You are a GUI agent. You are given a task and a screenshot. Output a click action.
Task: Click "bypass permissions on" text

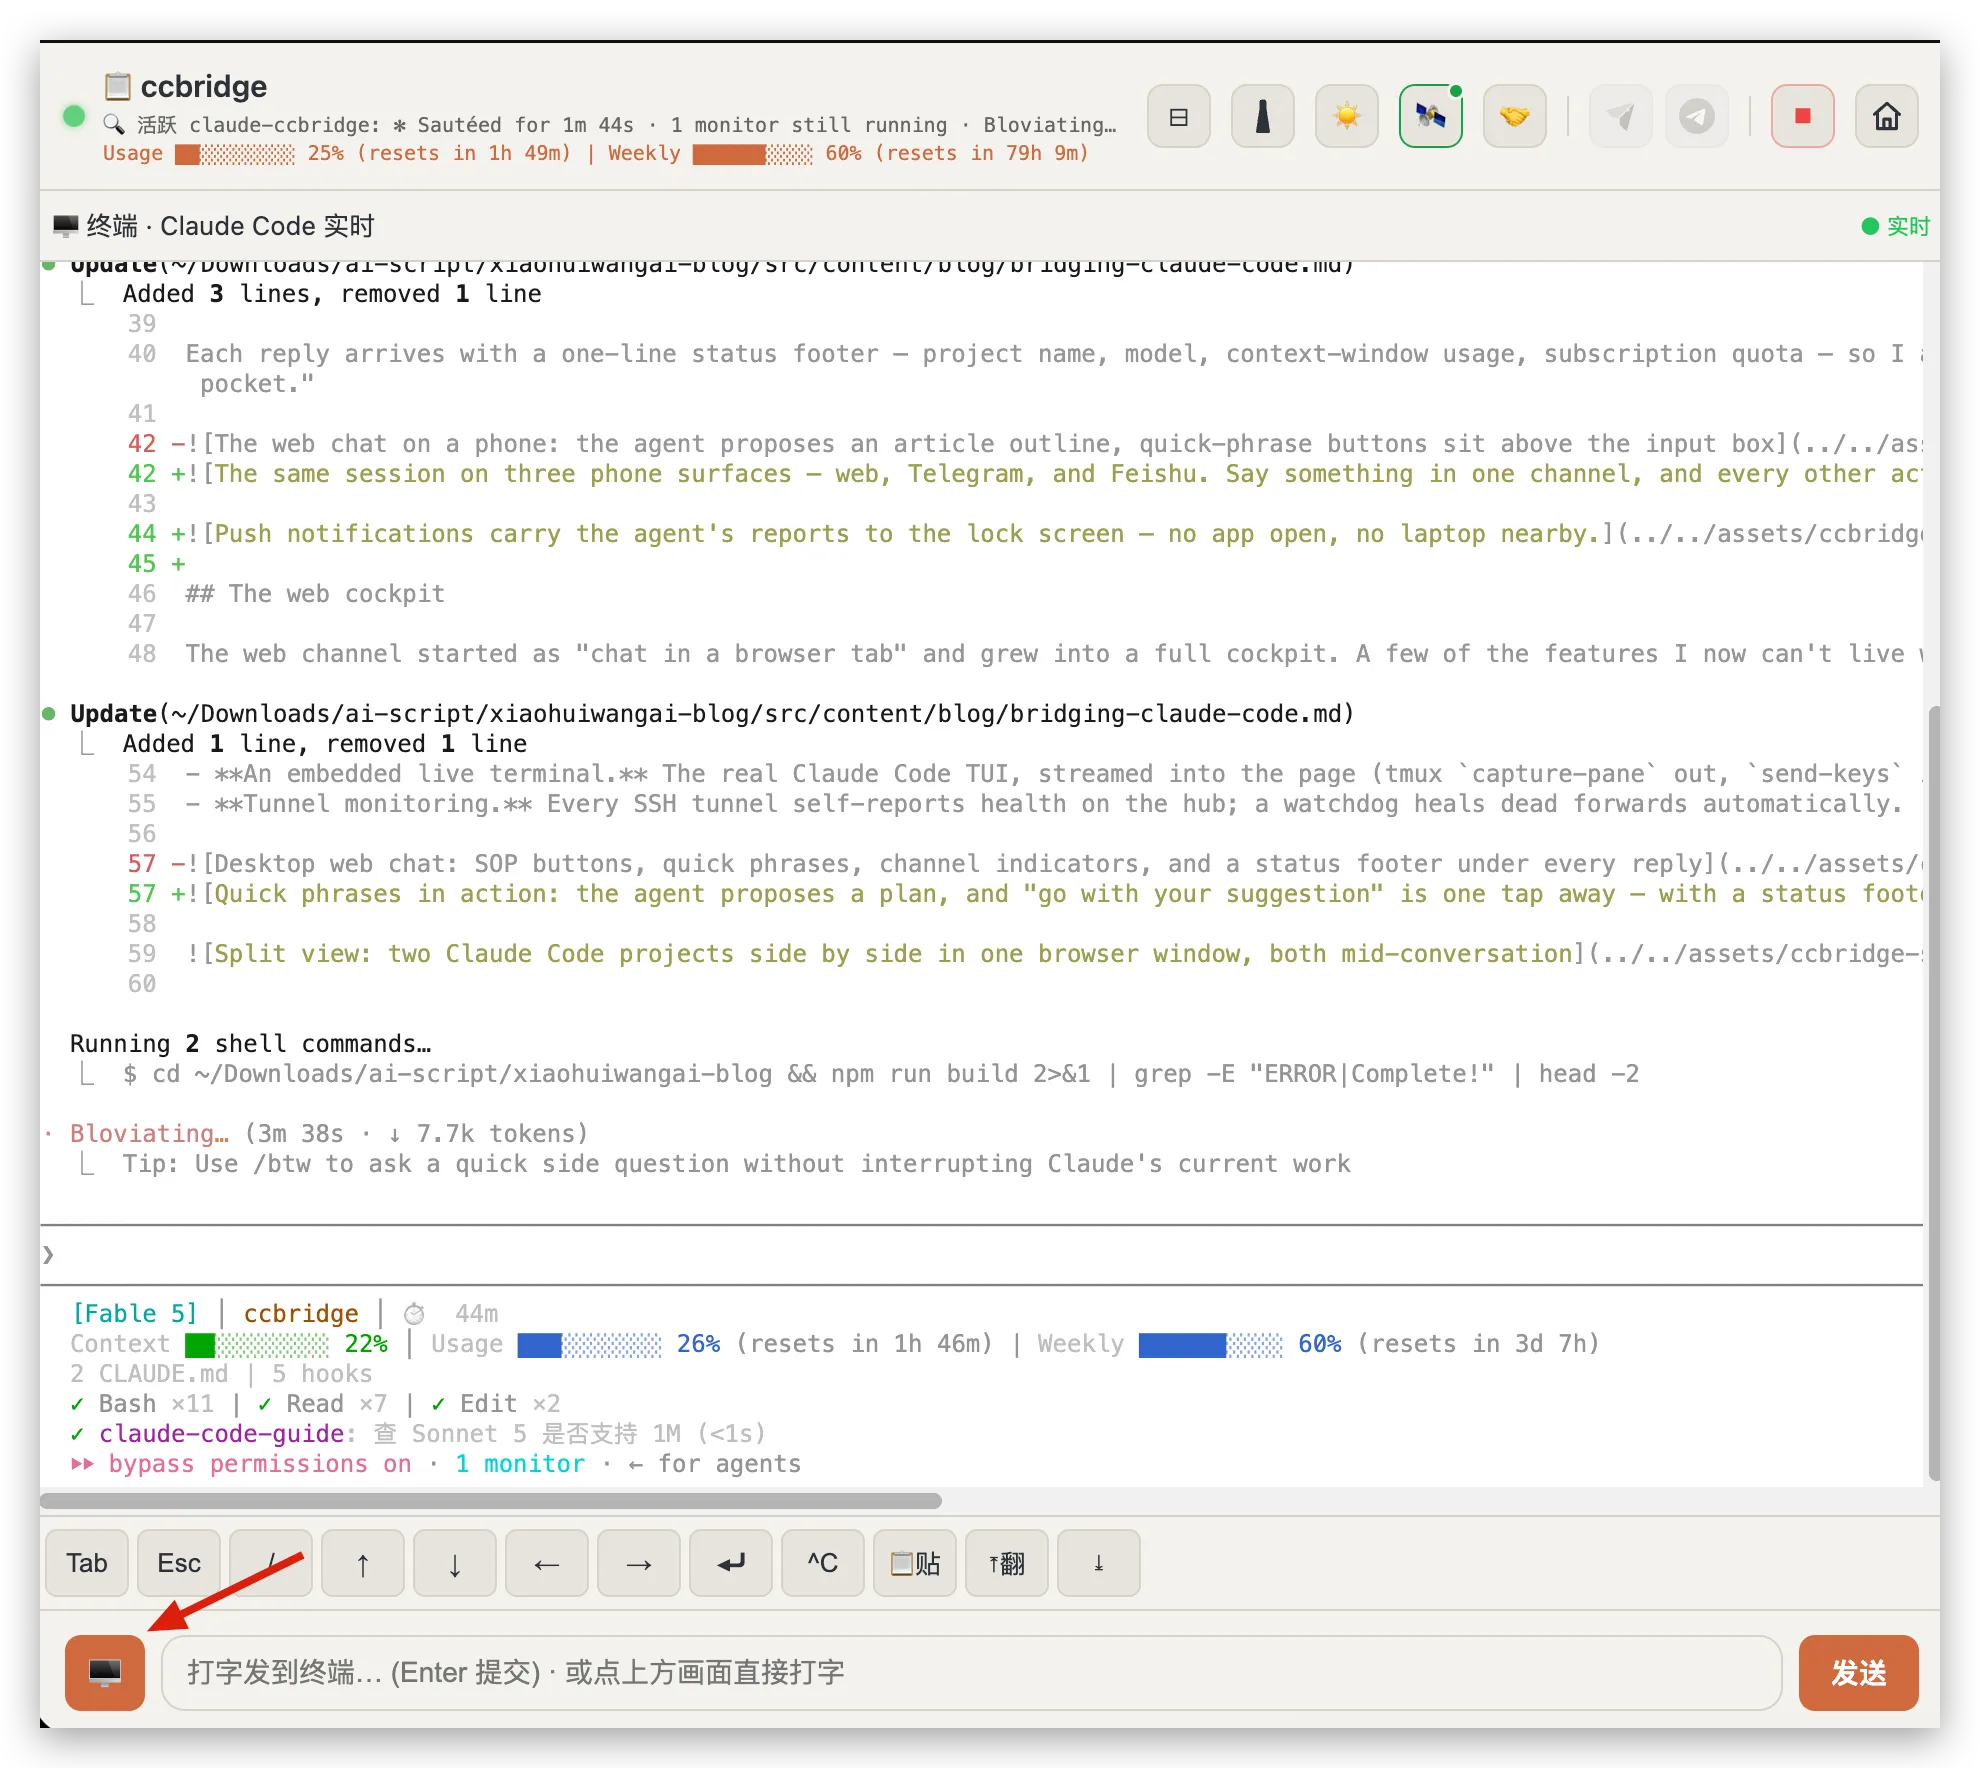(x=260, y=1464)
